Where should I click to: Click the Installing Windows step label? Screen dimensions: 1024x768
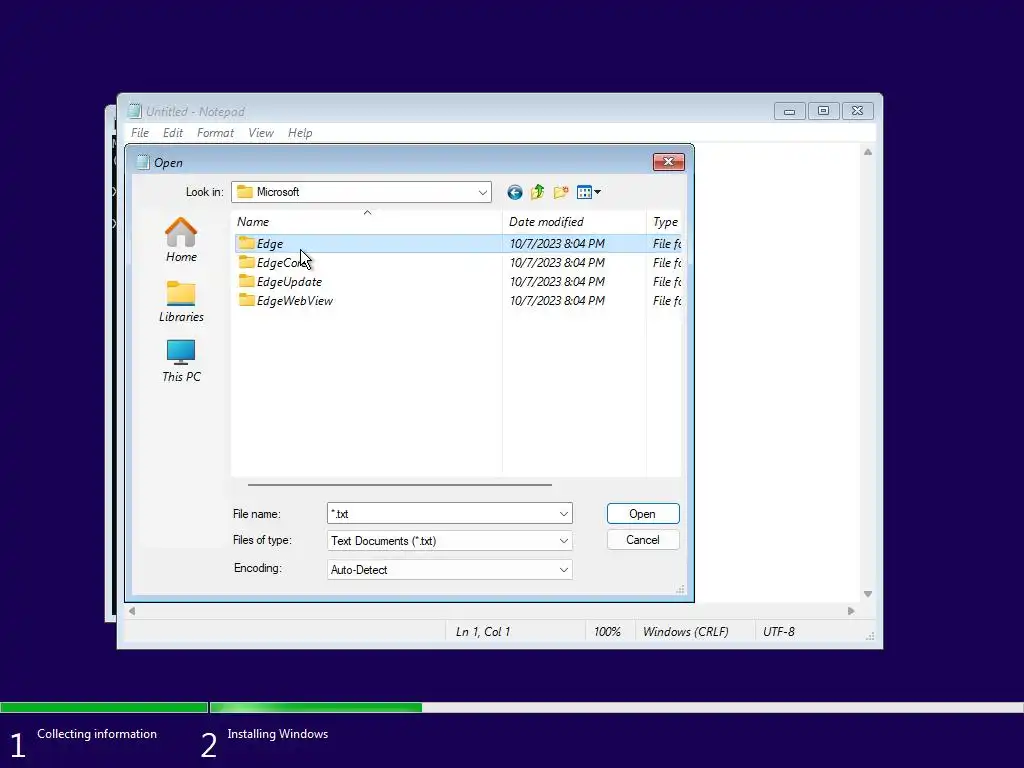point(278,733)
